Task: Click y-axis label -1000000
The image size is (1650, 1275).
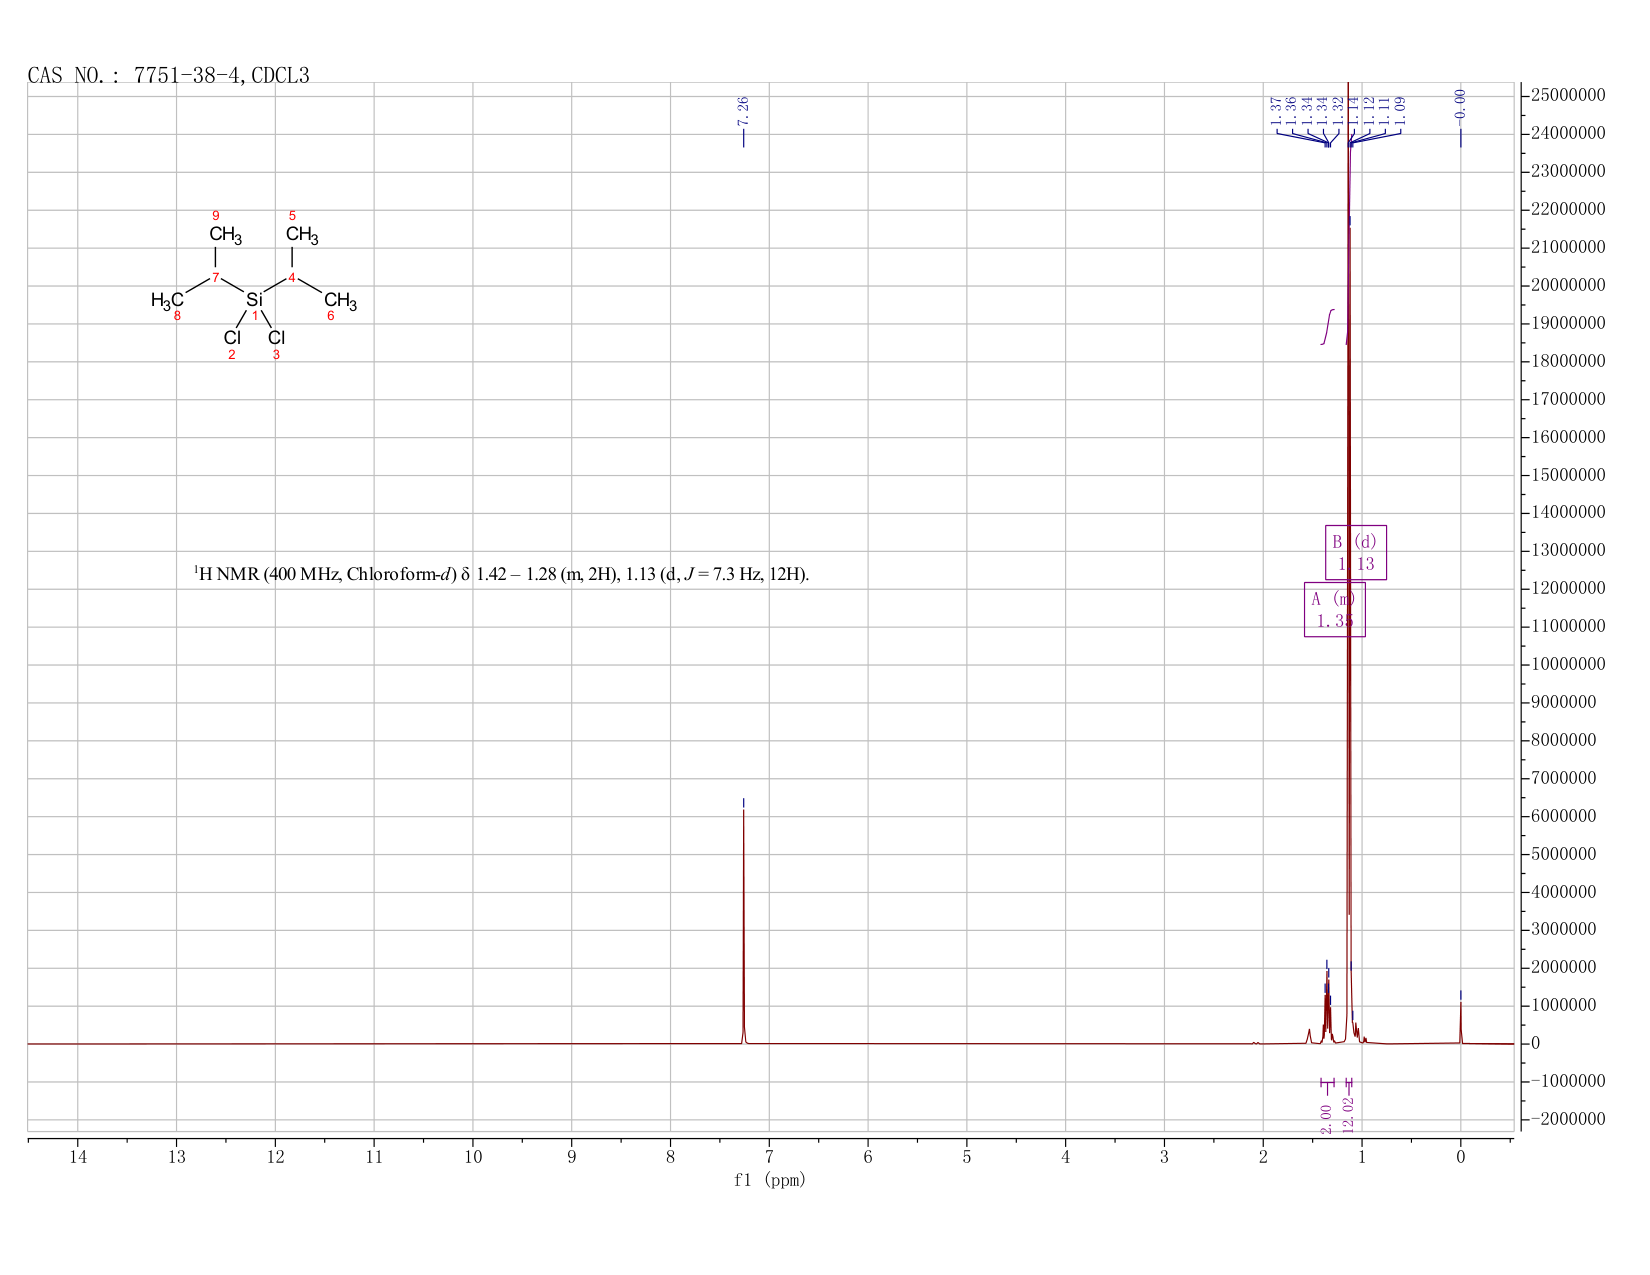Action: tap(1567, 1082)
